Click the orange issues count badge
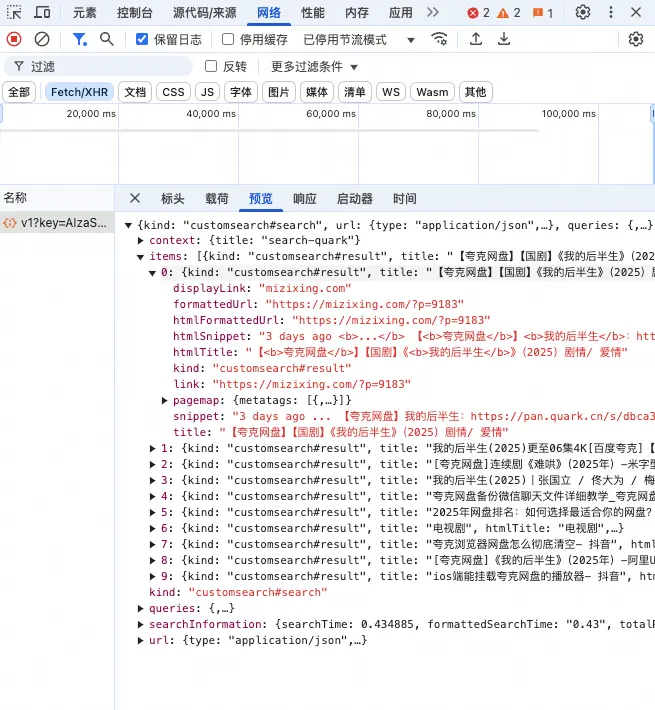The image size is (655, 710). pyautogui.click(x=543, y=13)
